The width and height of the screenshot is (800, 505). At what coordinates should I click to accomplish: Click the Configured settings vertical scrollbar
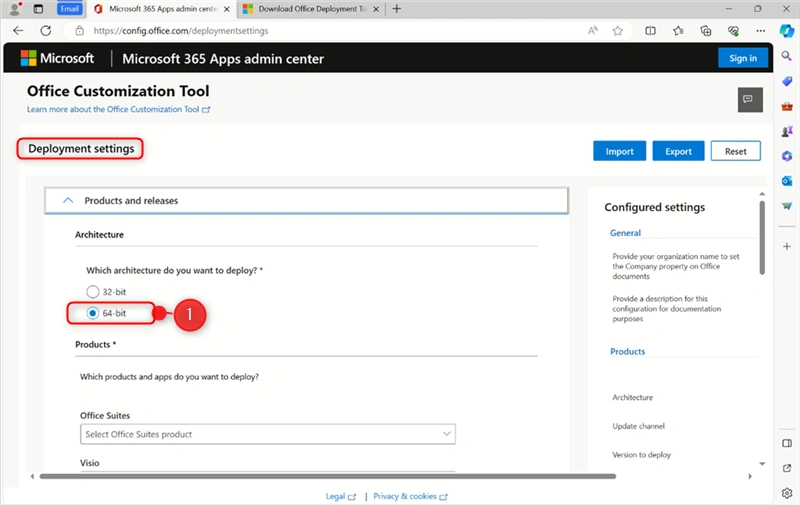tap(762, 237)
